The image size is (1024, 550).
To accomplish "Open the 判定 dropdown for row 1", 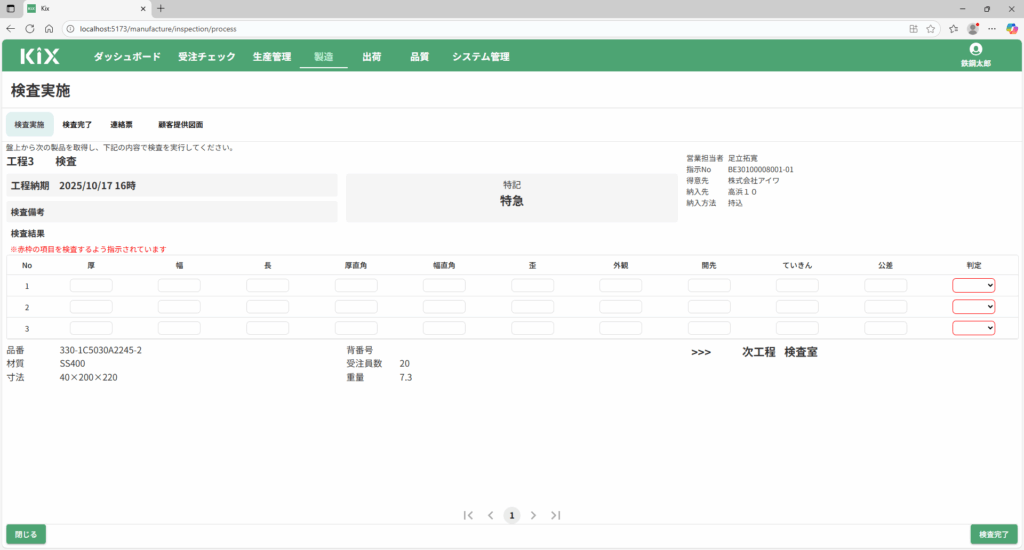I will (973, 285).
